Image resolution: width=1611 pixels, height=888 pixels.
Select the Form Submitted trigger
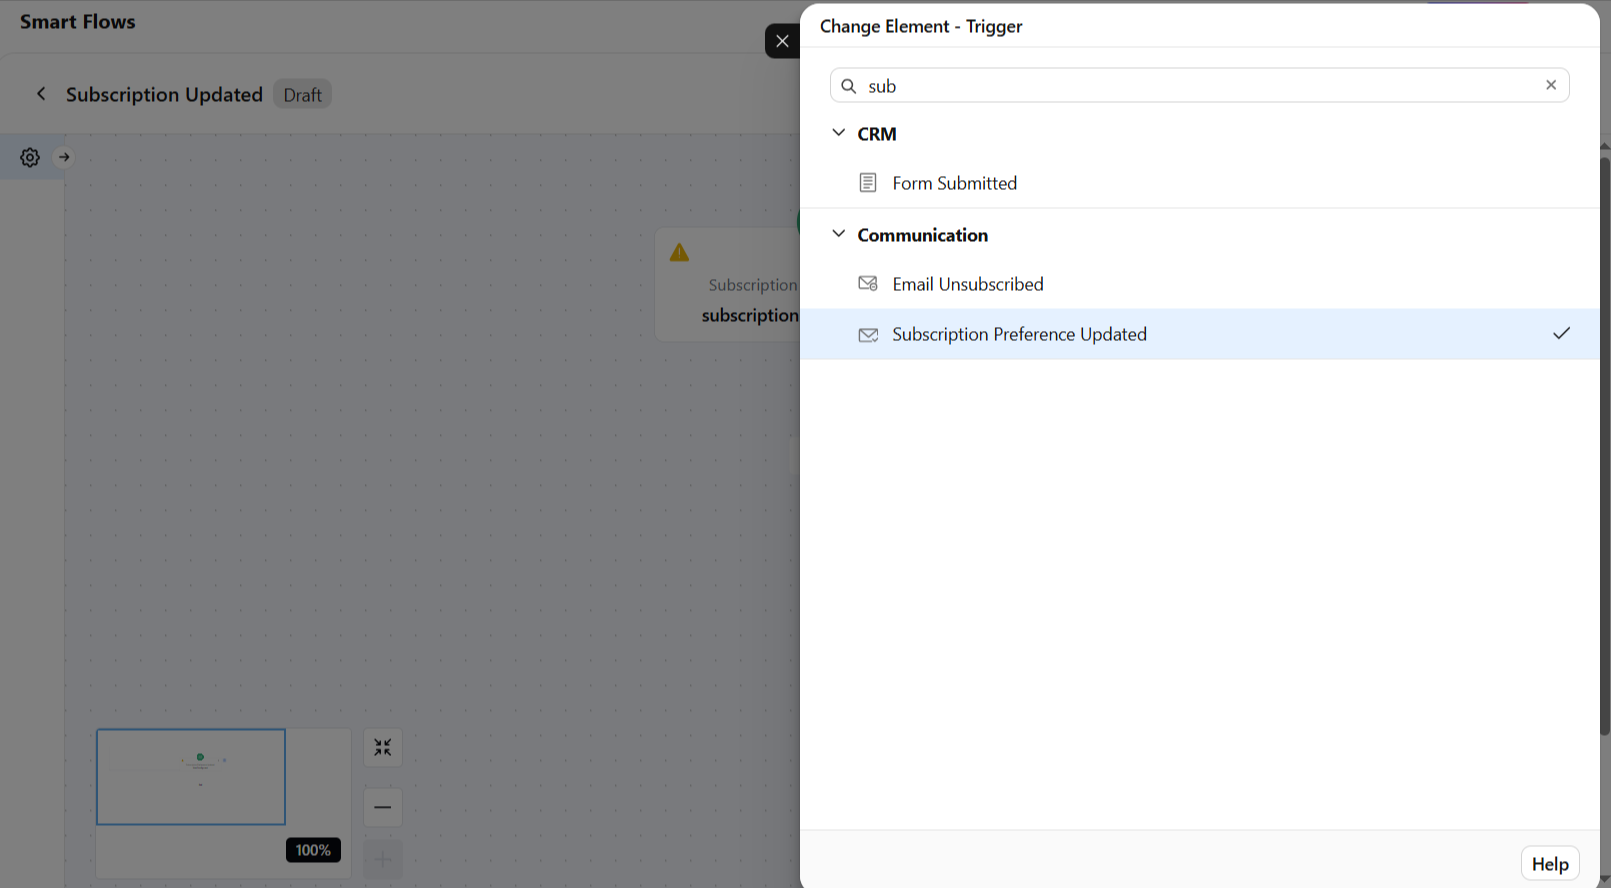click(1200, 183)
